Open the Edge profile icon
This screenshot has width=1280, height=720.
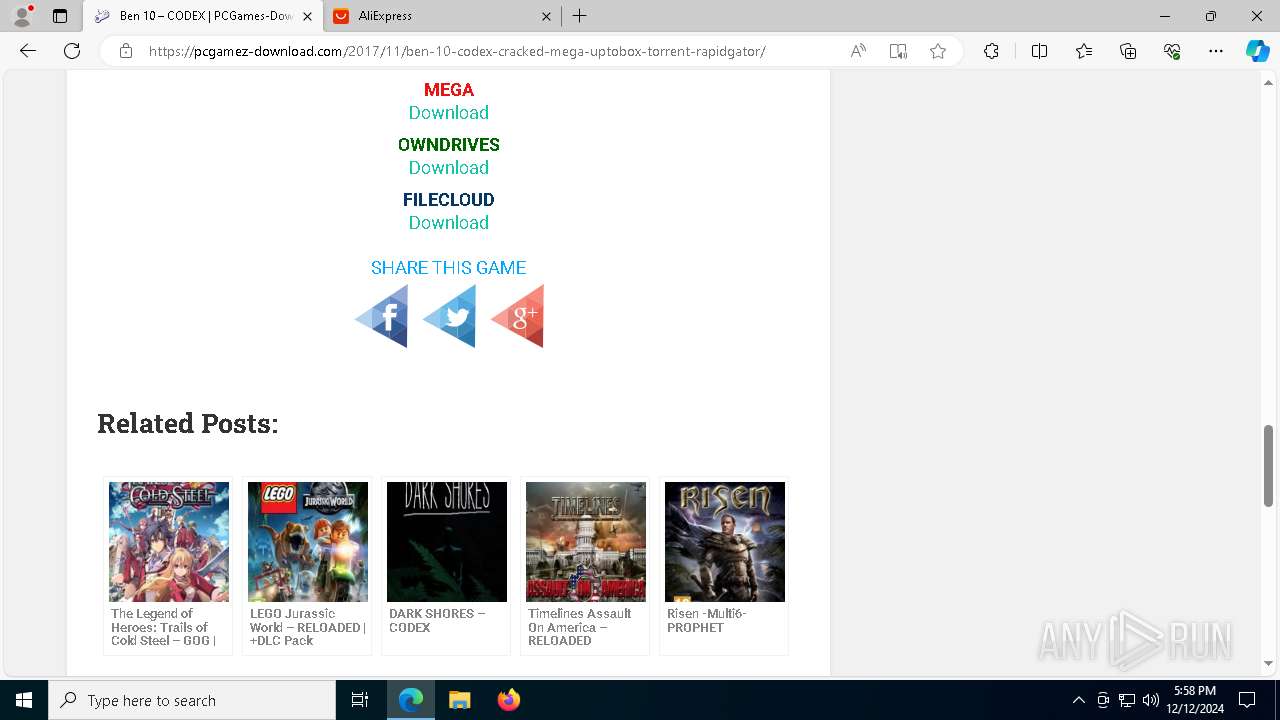coord(22,16)
